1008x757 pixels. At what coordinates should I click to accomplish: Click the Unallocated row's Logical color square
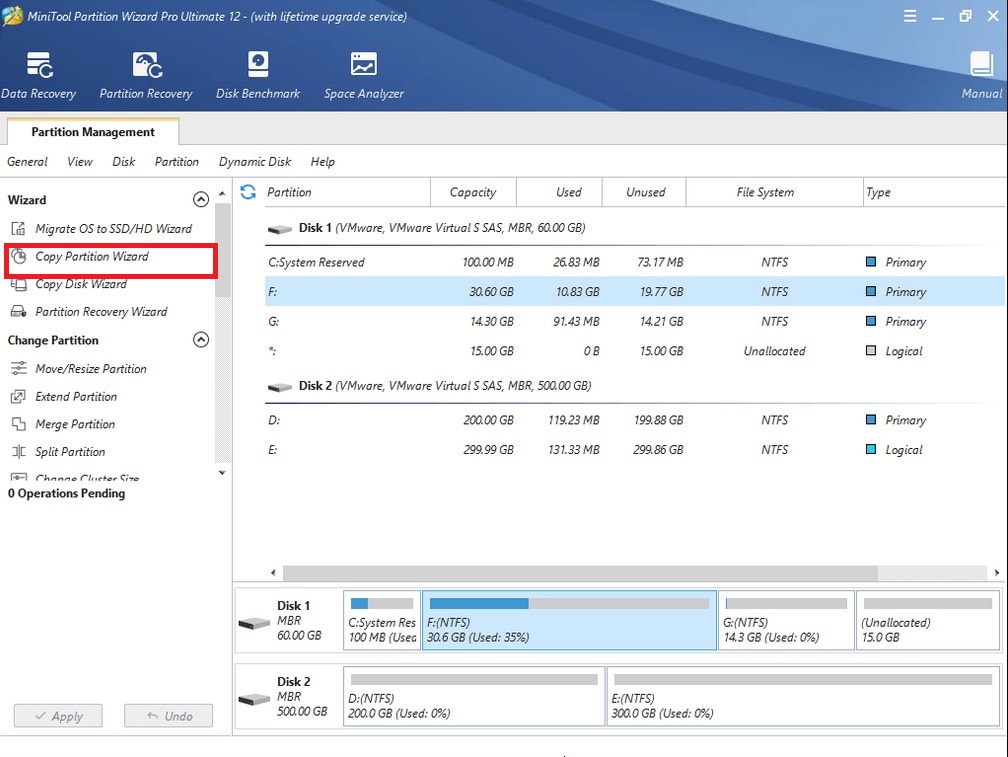pos(871,350)
